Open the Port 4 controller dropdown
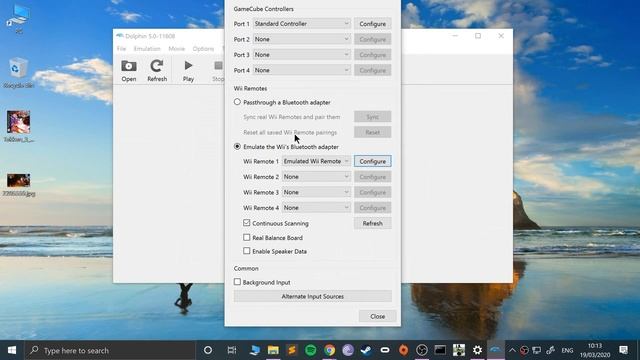This screenshot has width=640, height=360. [x=302, y=70]
